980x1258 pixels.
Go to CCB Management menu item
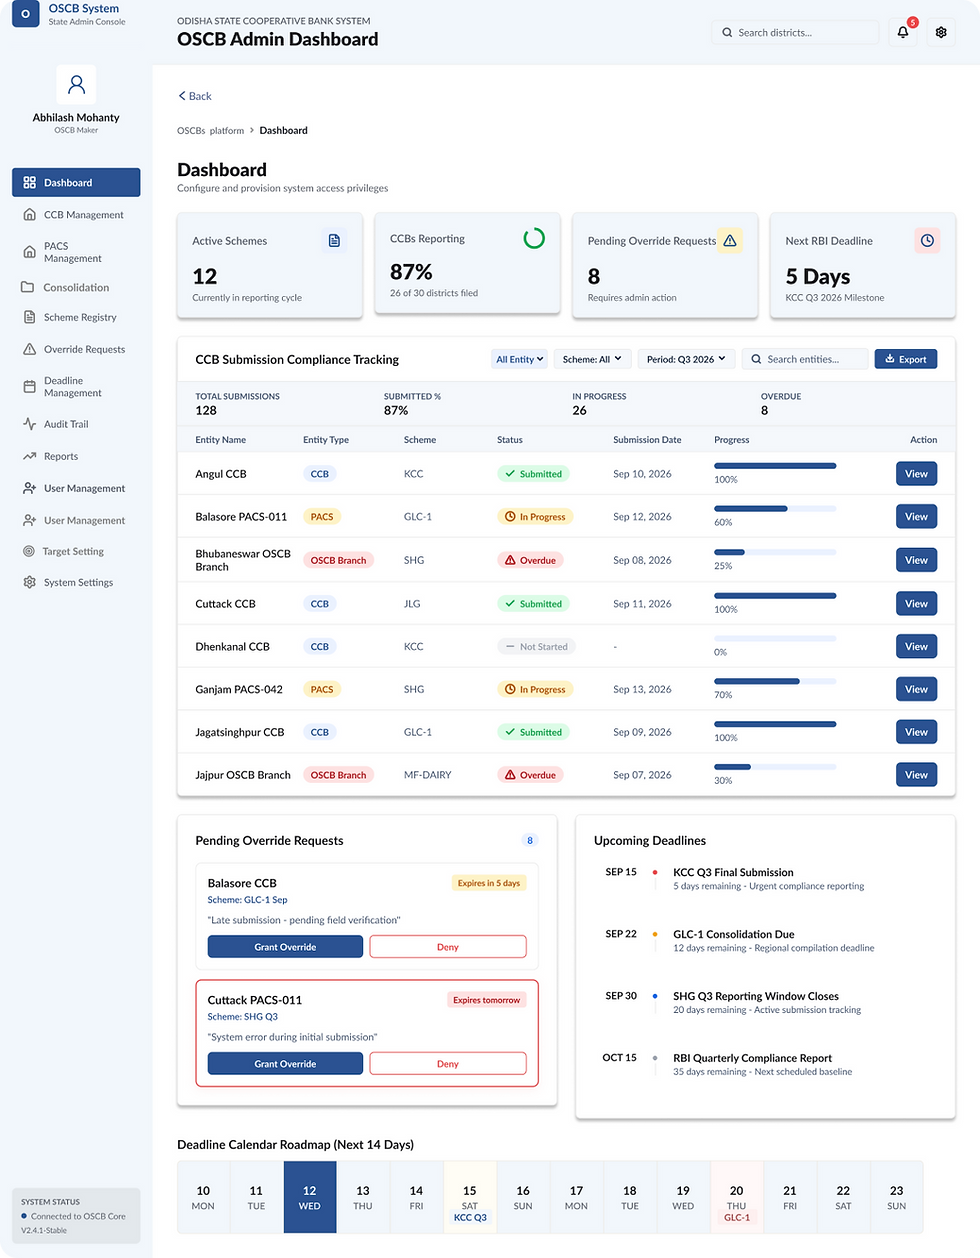[76, 215]
